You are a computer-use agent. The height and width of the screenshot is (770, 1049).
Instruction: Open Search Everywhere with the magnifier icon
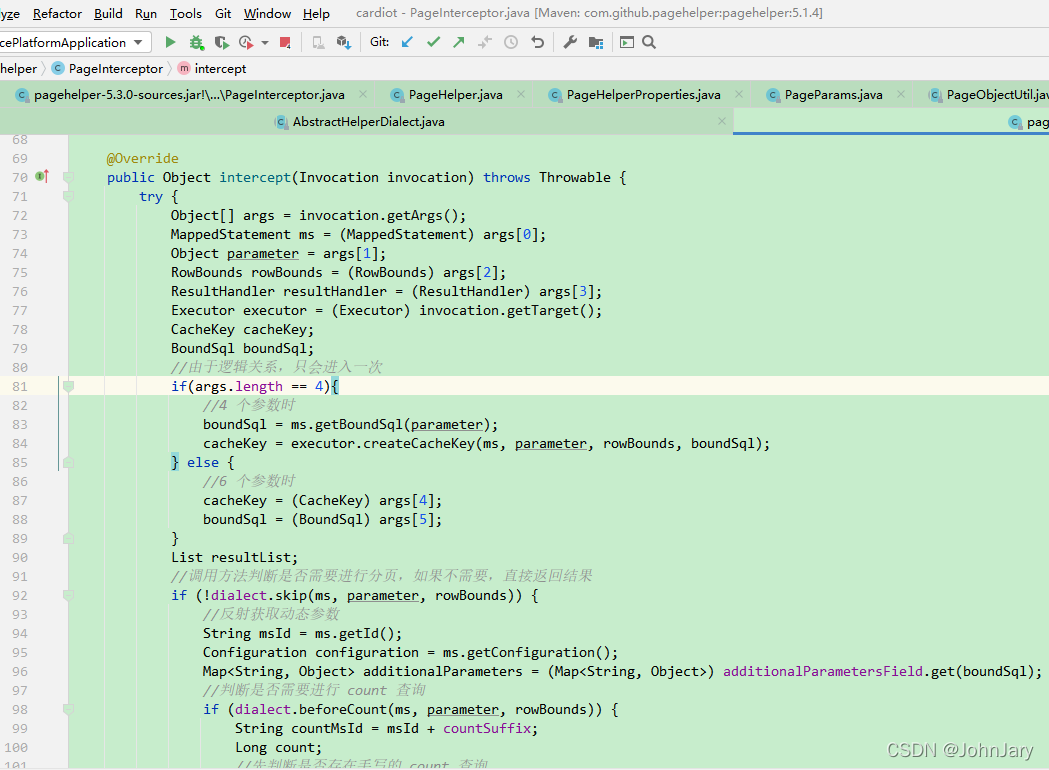coord(647,42)
